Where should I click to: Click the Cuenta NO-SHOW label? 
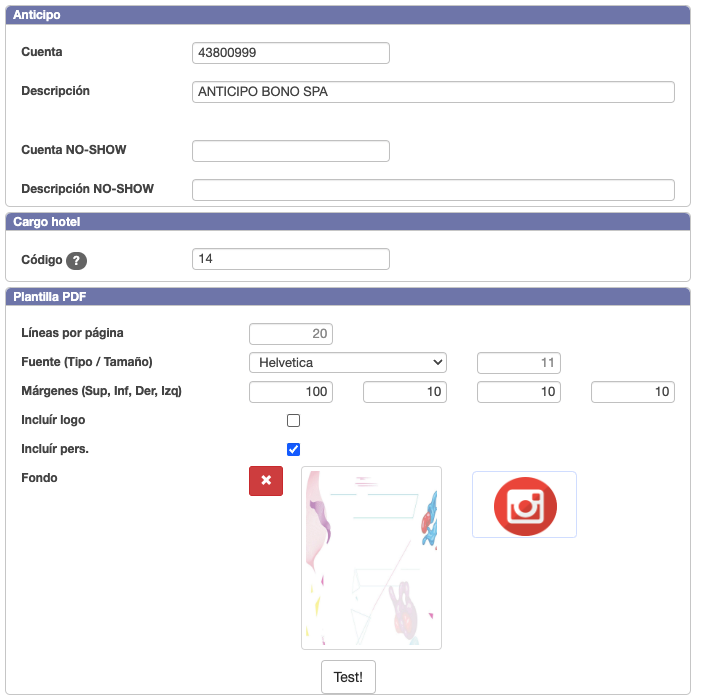pos(74,150)
